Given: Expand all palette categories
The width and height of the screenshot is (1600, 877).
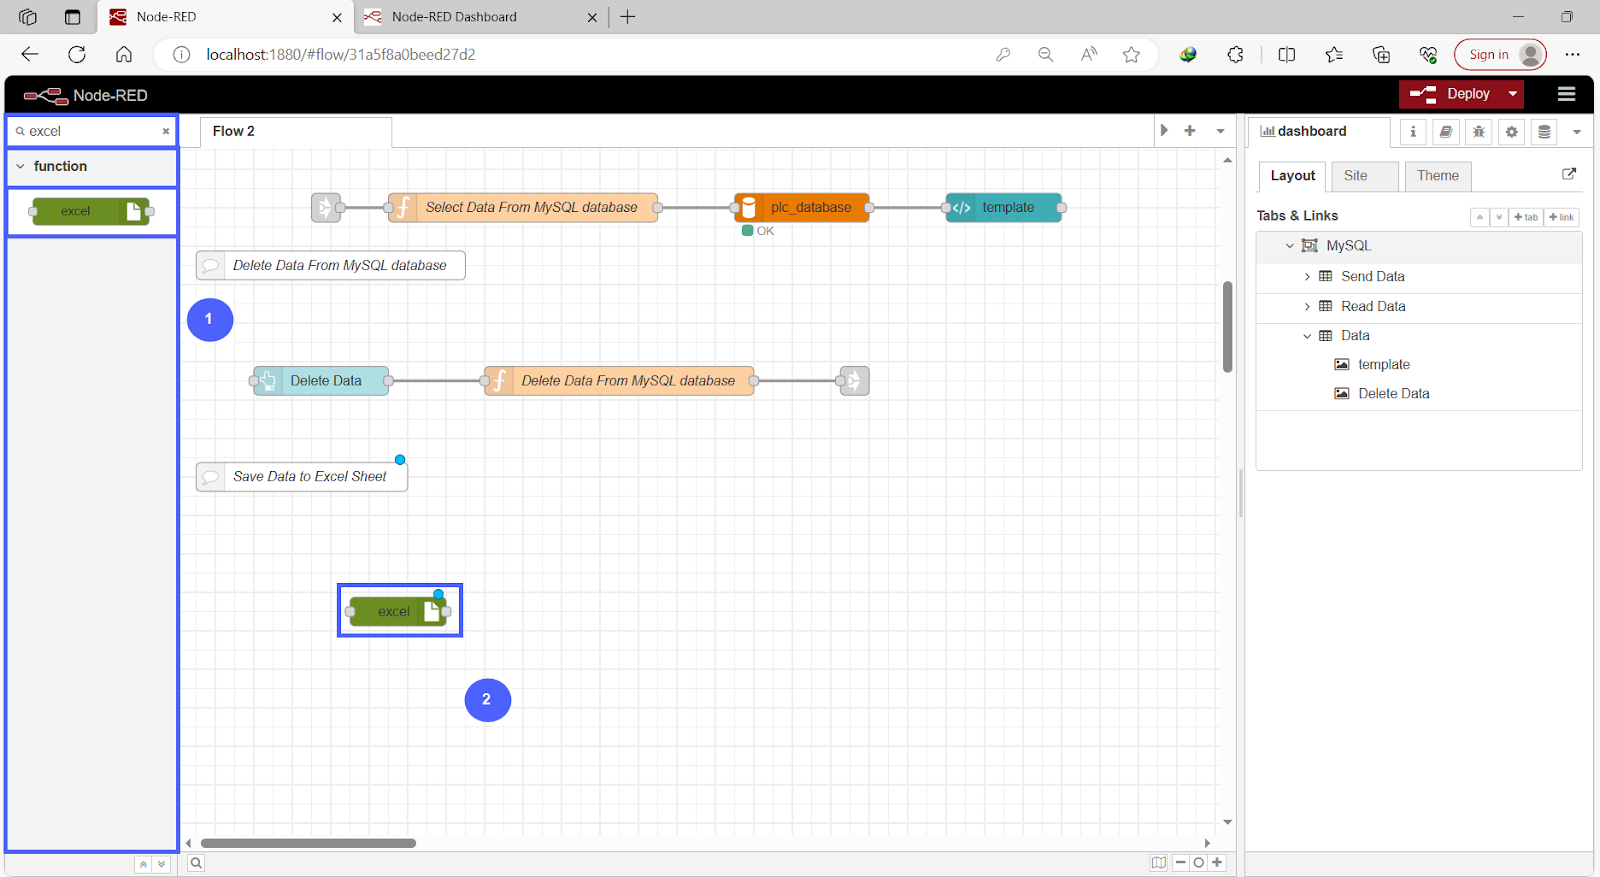Looking at the screenshot, I should pos(161,864).
